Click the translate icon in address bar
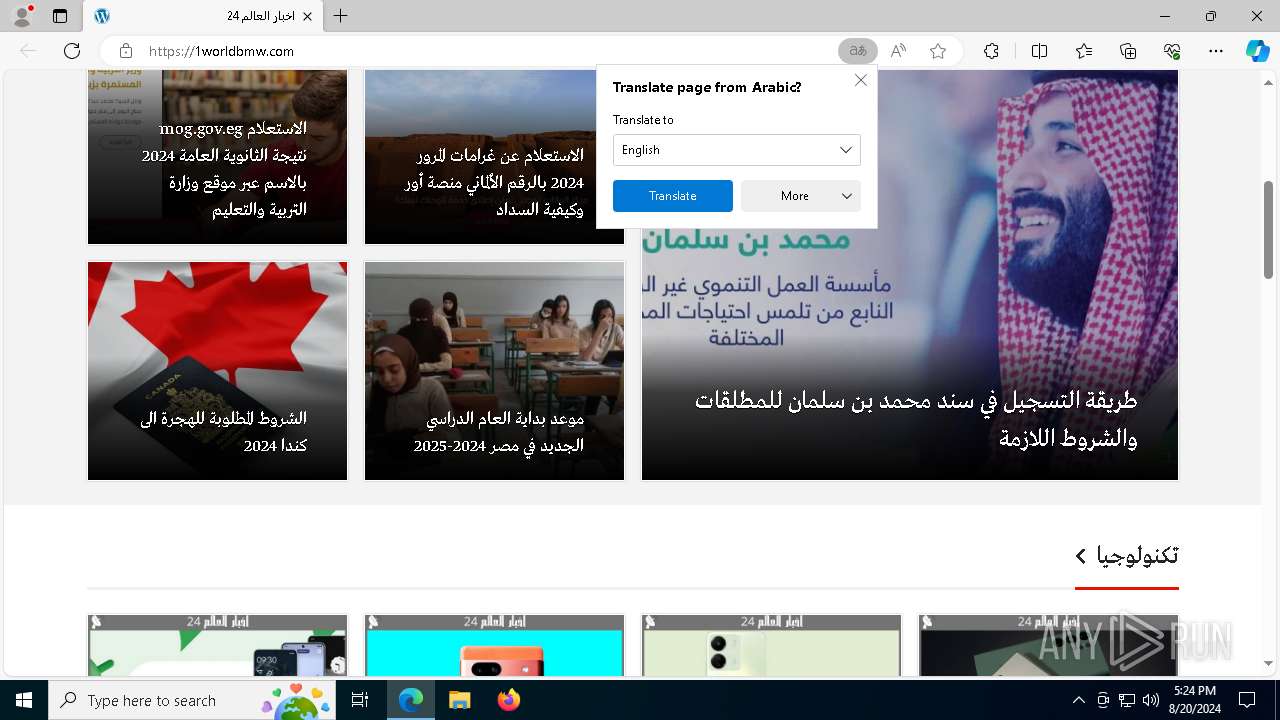Viewport: 1280px width, 720px height. [x=857, y=51]
